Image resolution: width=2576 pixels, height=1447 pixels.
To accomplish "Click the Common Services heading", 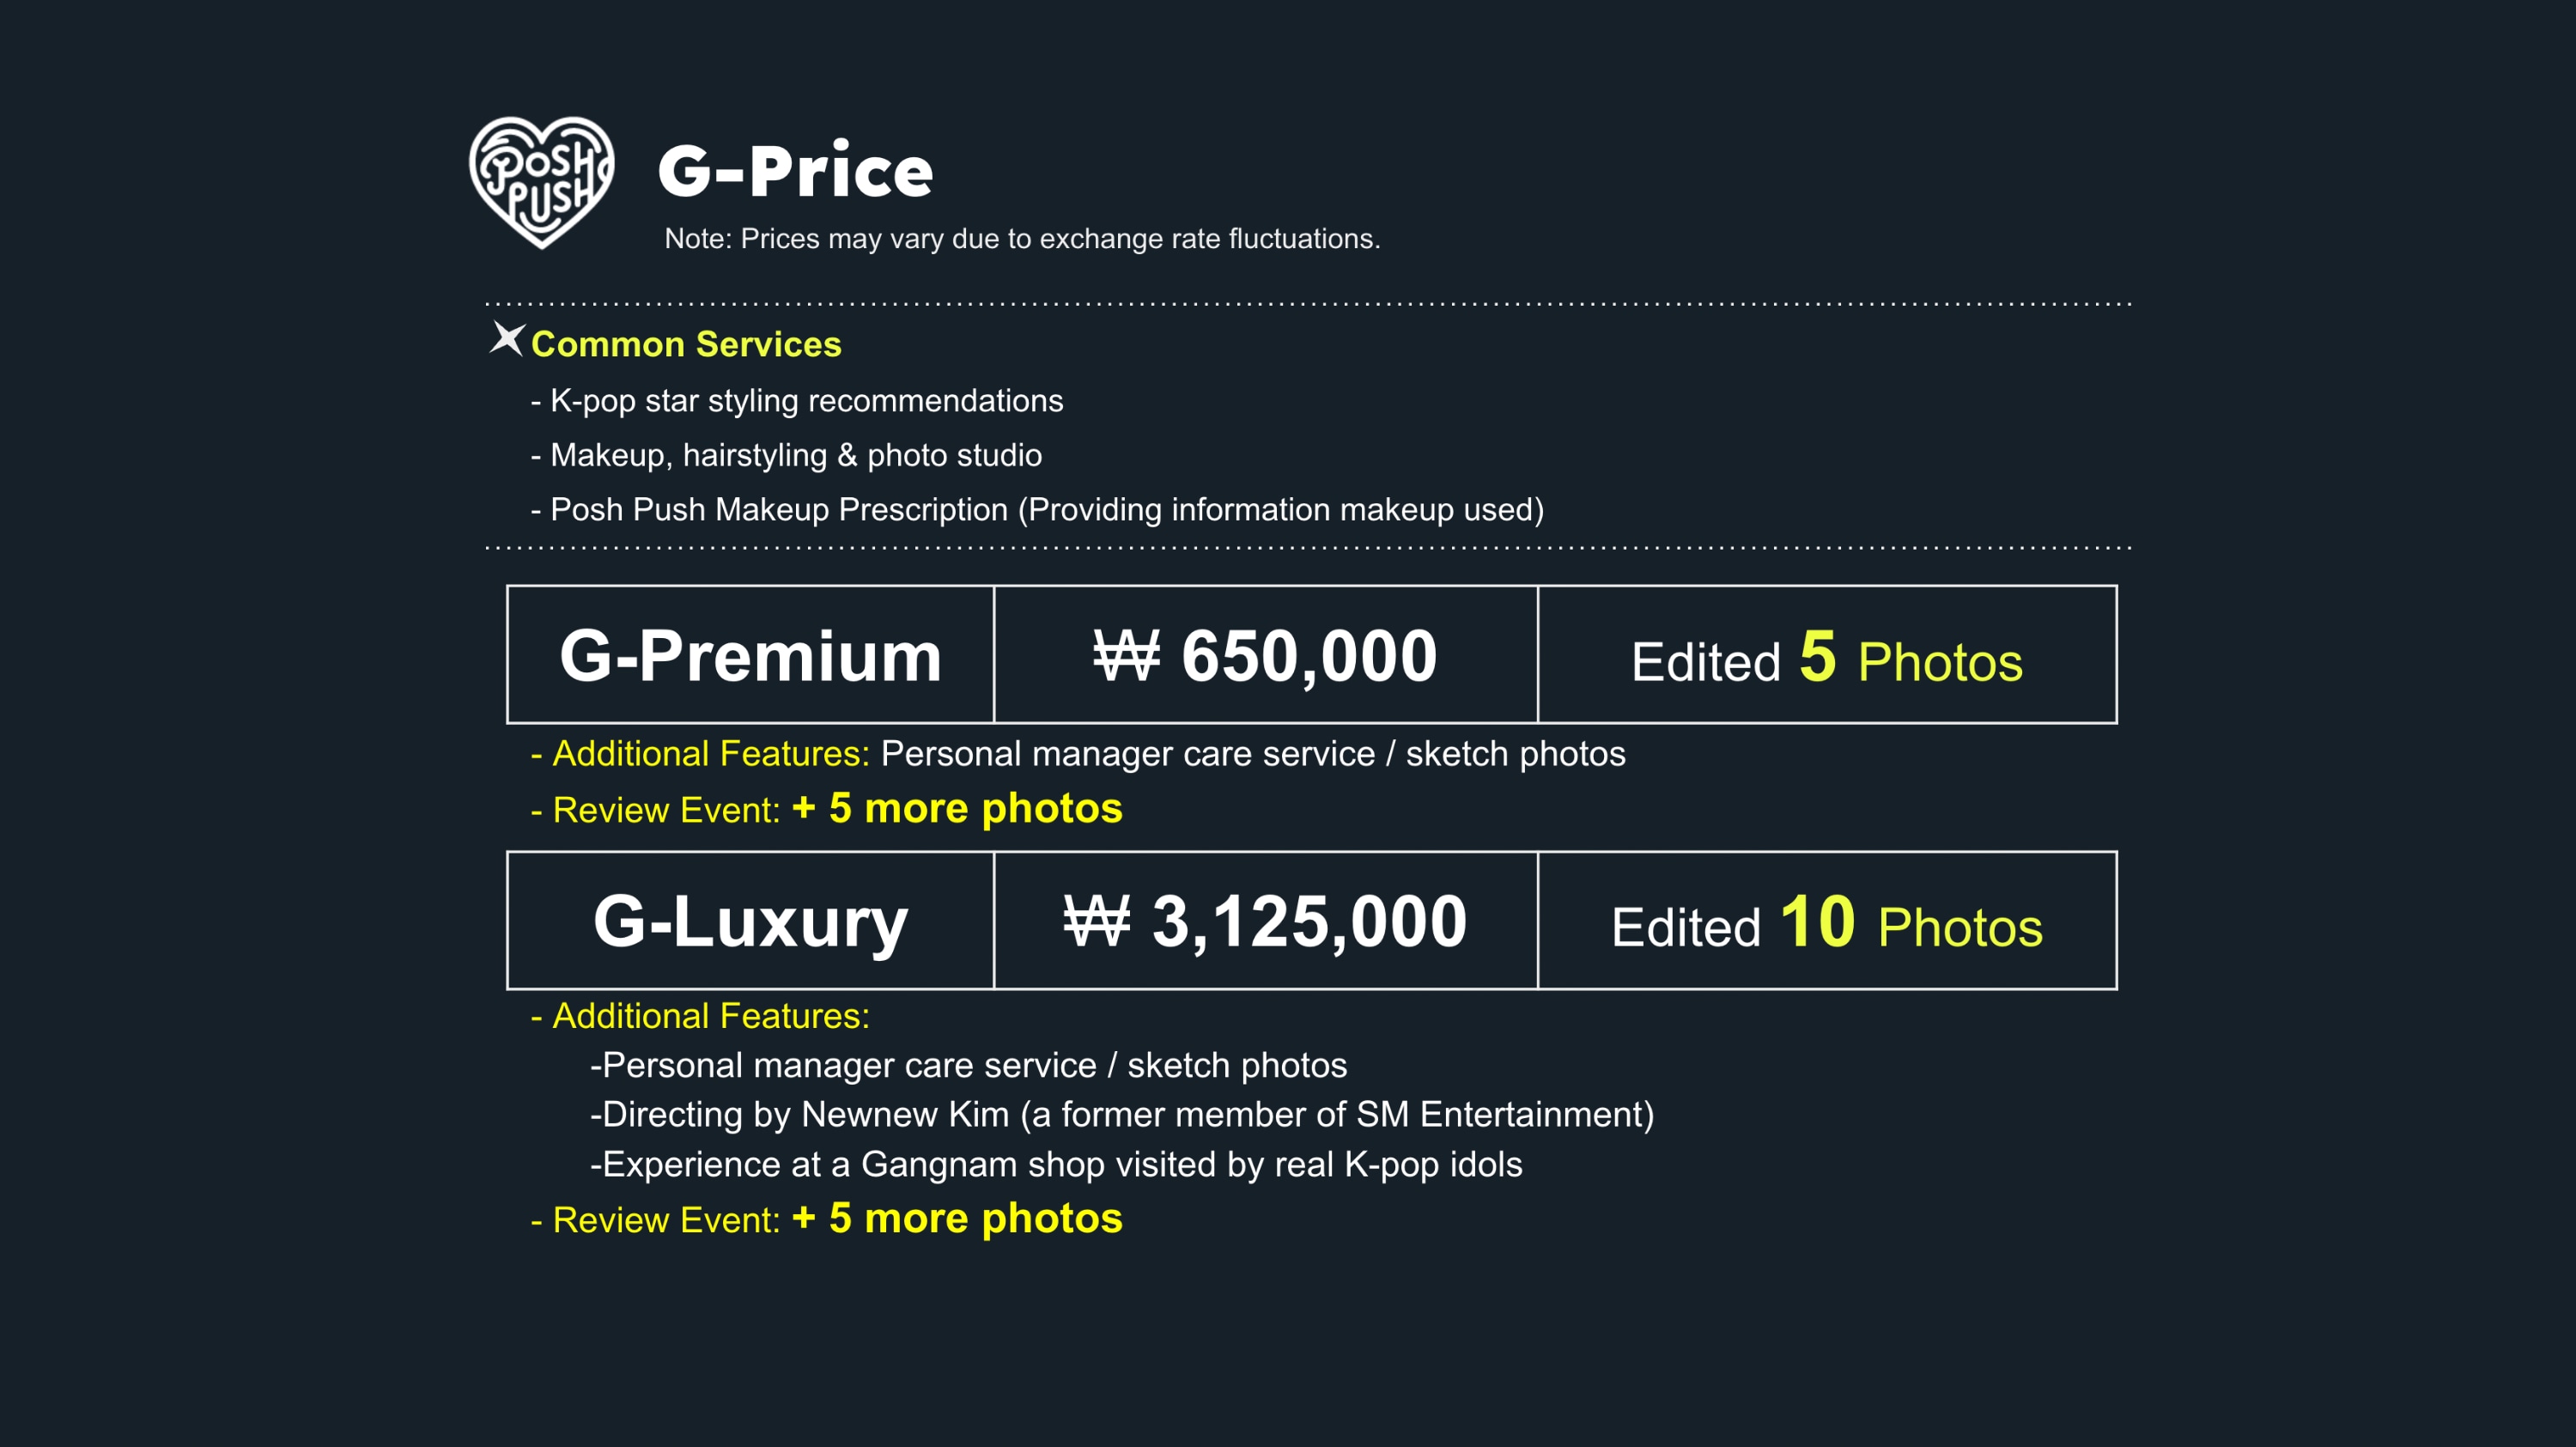I will pos(686,344).
